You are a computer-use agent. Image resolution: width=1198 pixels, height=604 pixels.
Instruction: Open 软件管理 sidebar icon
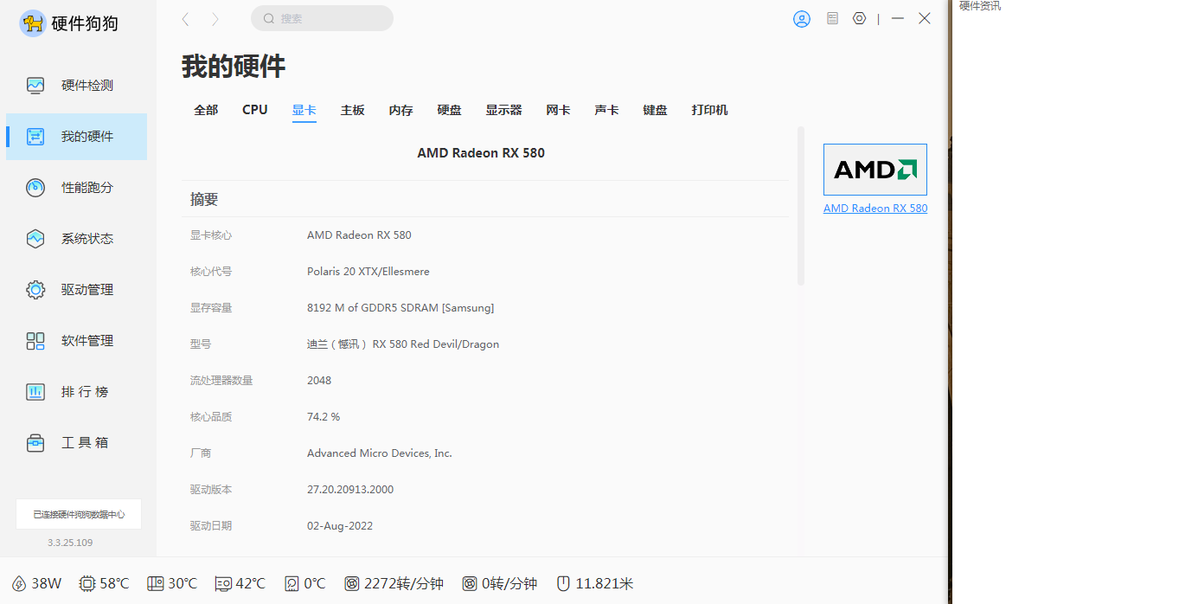pos(35,341)
